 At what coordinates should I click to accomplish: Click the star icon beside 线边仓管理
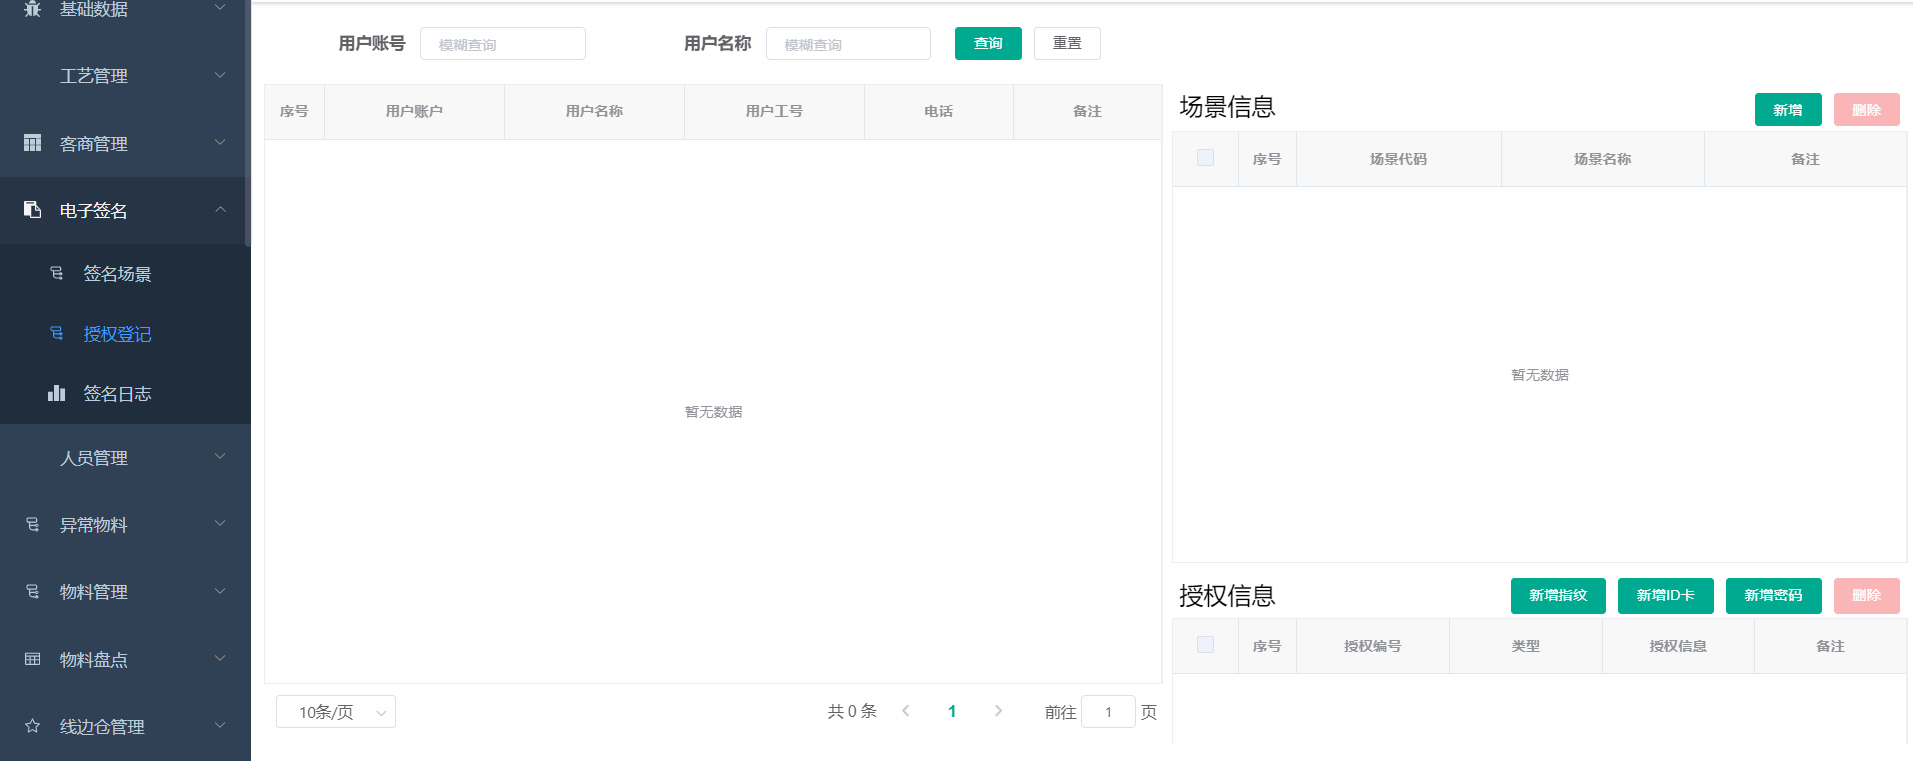(32, 726)
